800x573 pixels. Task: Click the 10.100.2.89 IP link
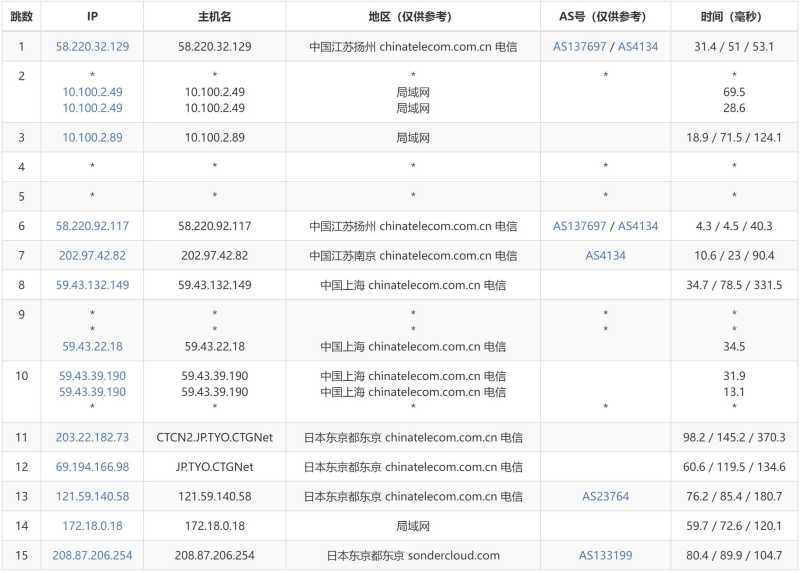point(92,137)
